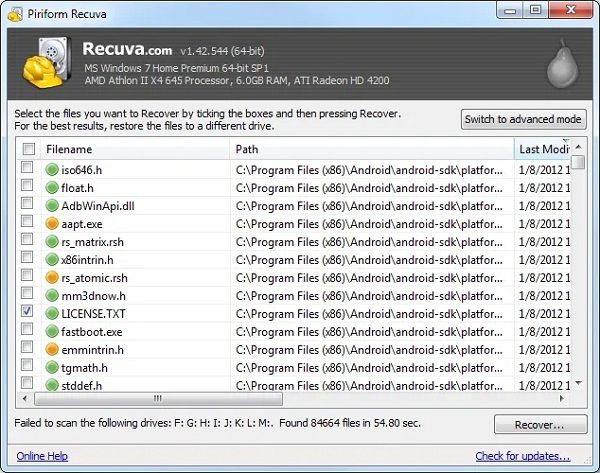Click the orange status dot for aapt.exe
The image size is (600, 473).
[x=52, y=223]
